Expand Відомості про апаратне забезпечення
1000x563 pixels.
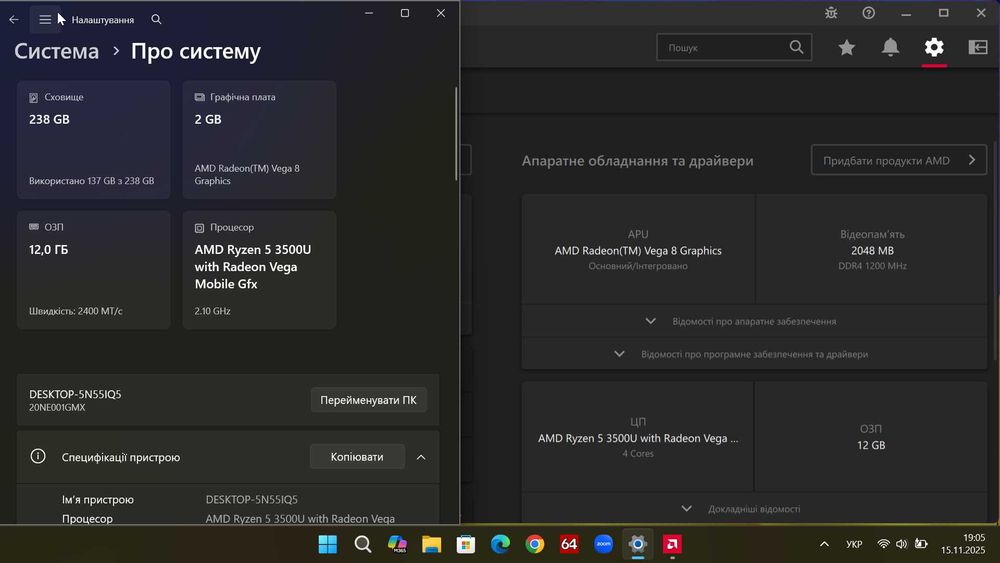tap(754, 321)
